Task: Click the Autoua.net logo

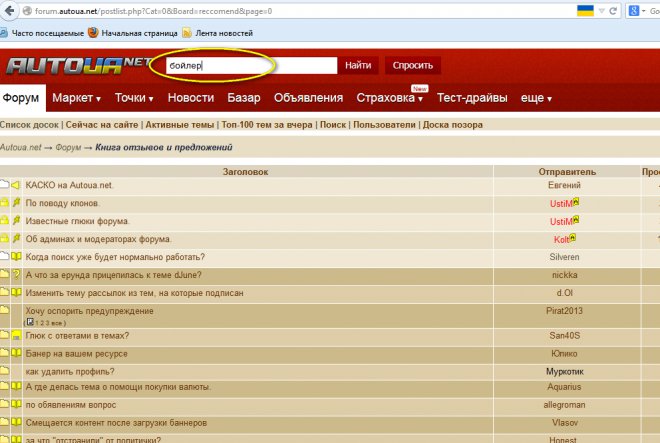Action: (x=73, y=66)
